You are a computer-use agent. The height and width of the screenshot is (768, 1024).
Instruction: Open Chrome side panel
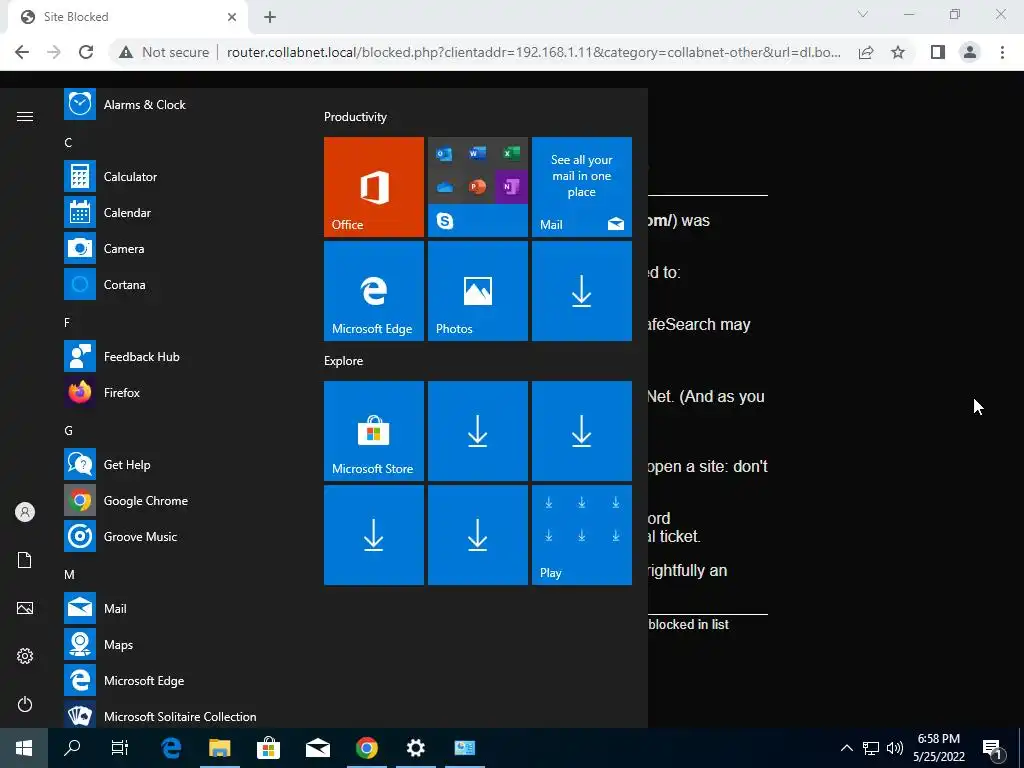[938, 52]
